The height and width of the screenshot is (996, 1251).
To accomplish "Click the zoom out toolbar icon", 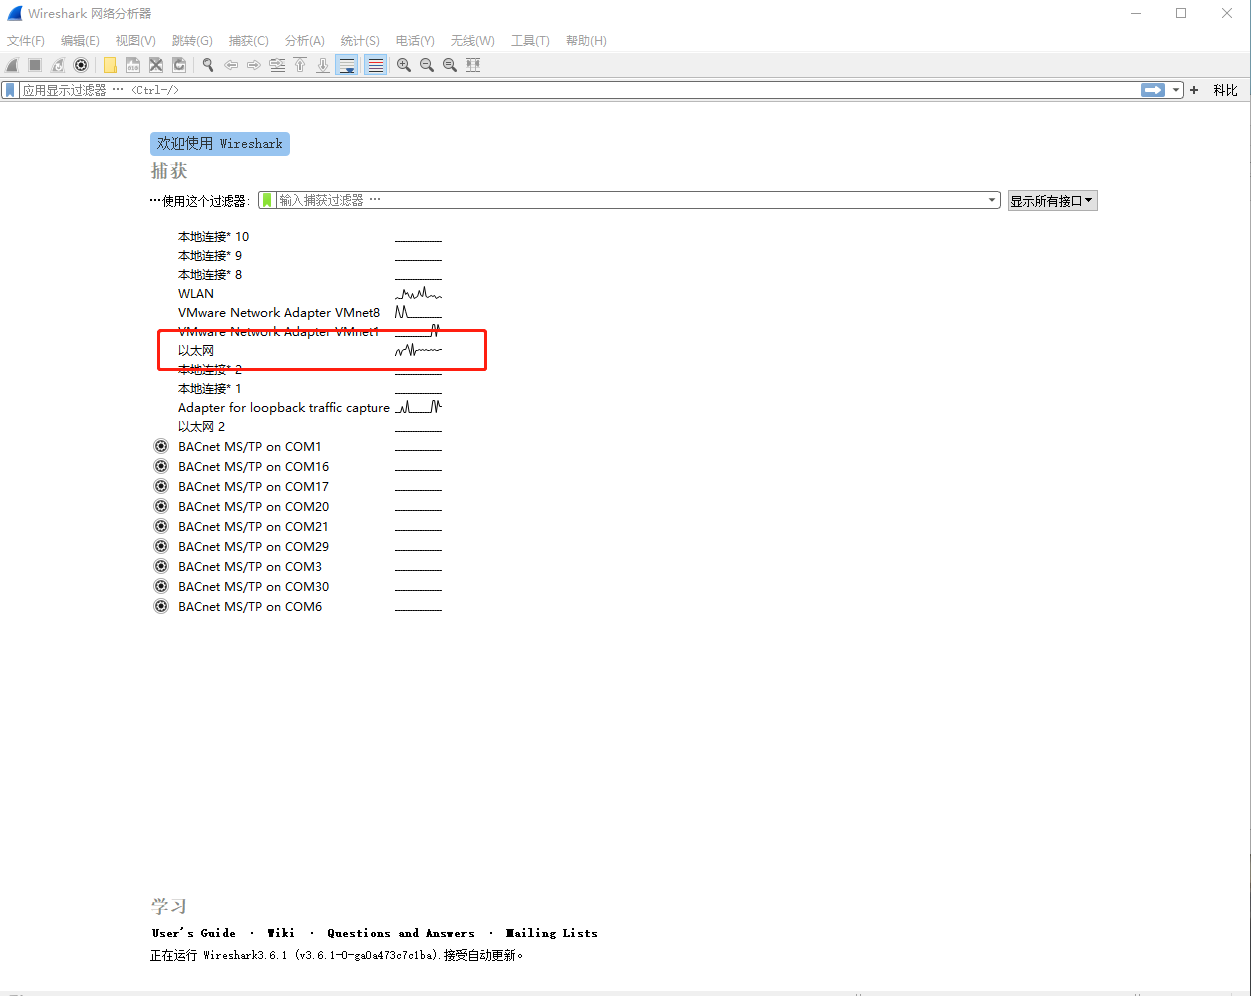I will [427, 65].
